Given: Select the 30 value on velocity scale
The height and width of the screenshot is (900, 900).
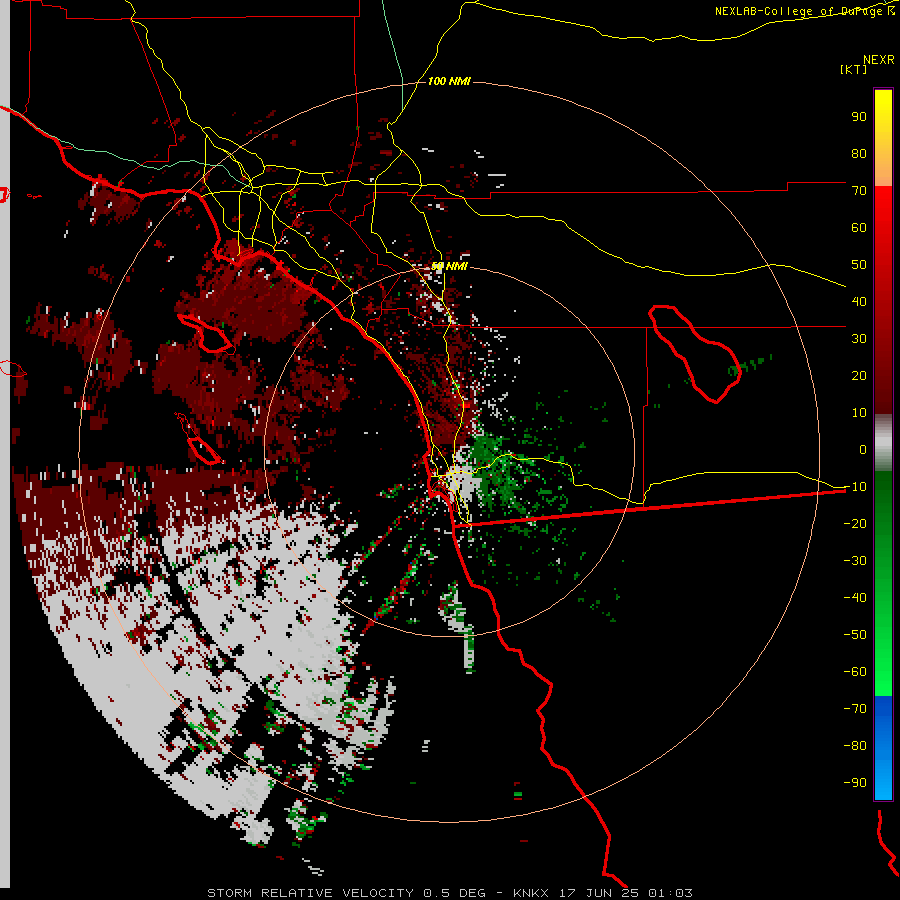Looking at the screenshot, I should 859,339.
